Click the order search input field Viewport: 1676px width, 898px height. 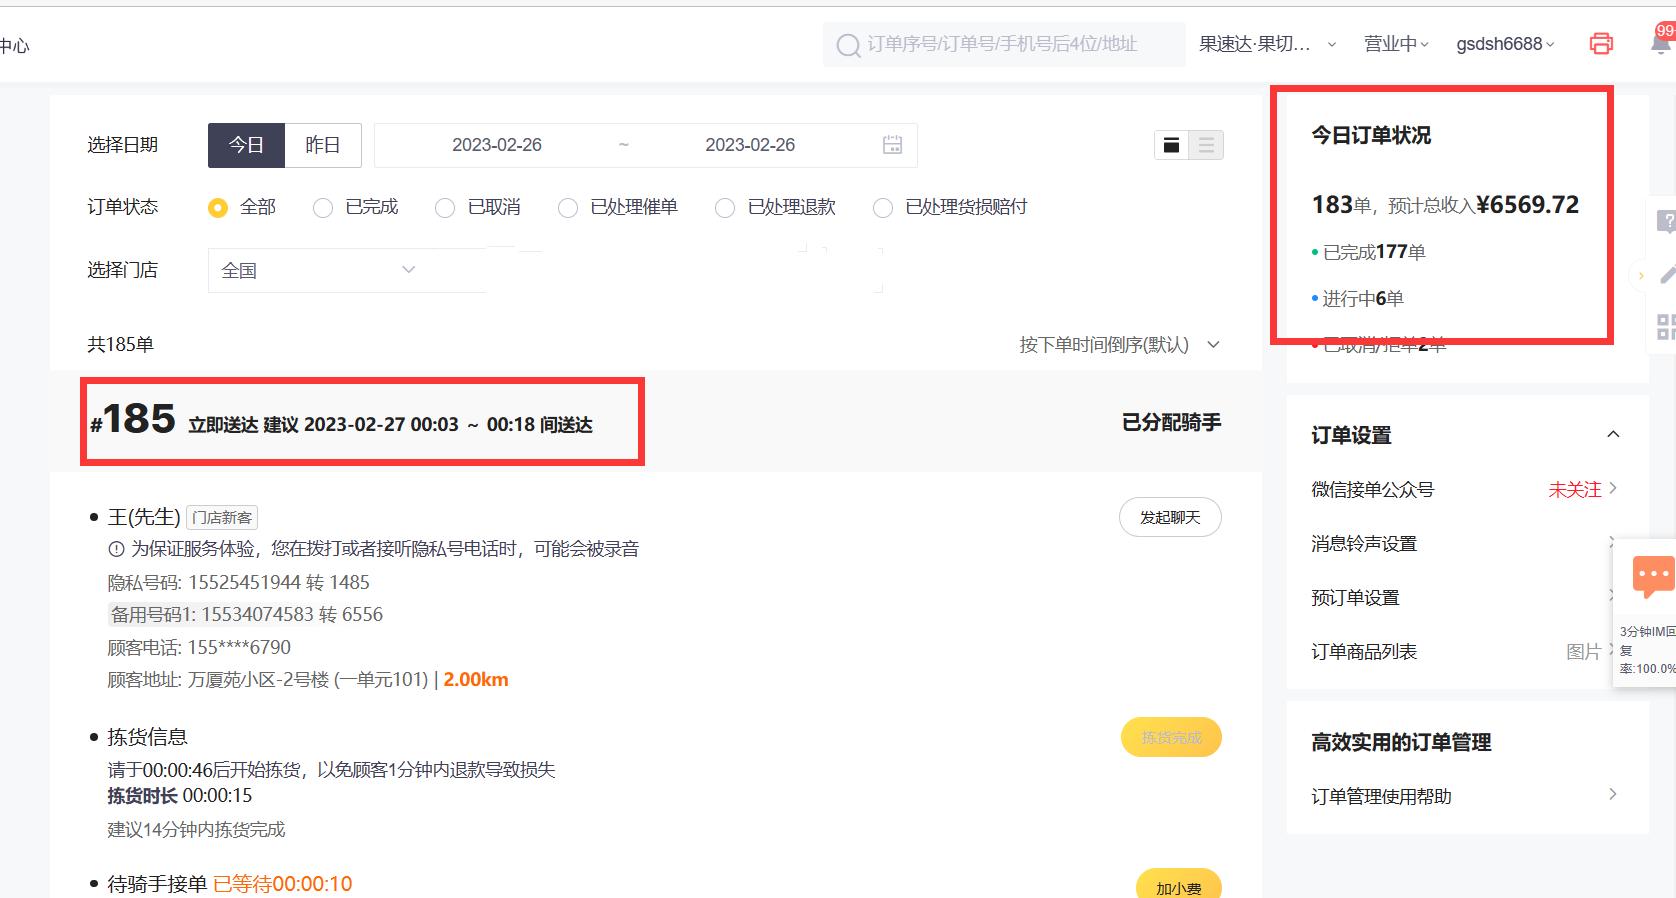1004,44
